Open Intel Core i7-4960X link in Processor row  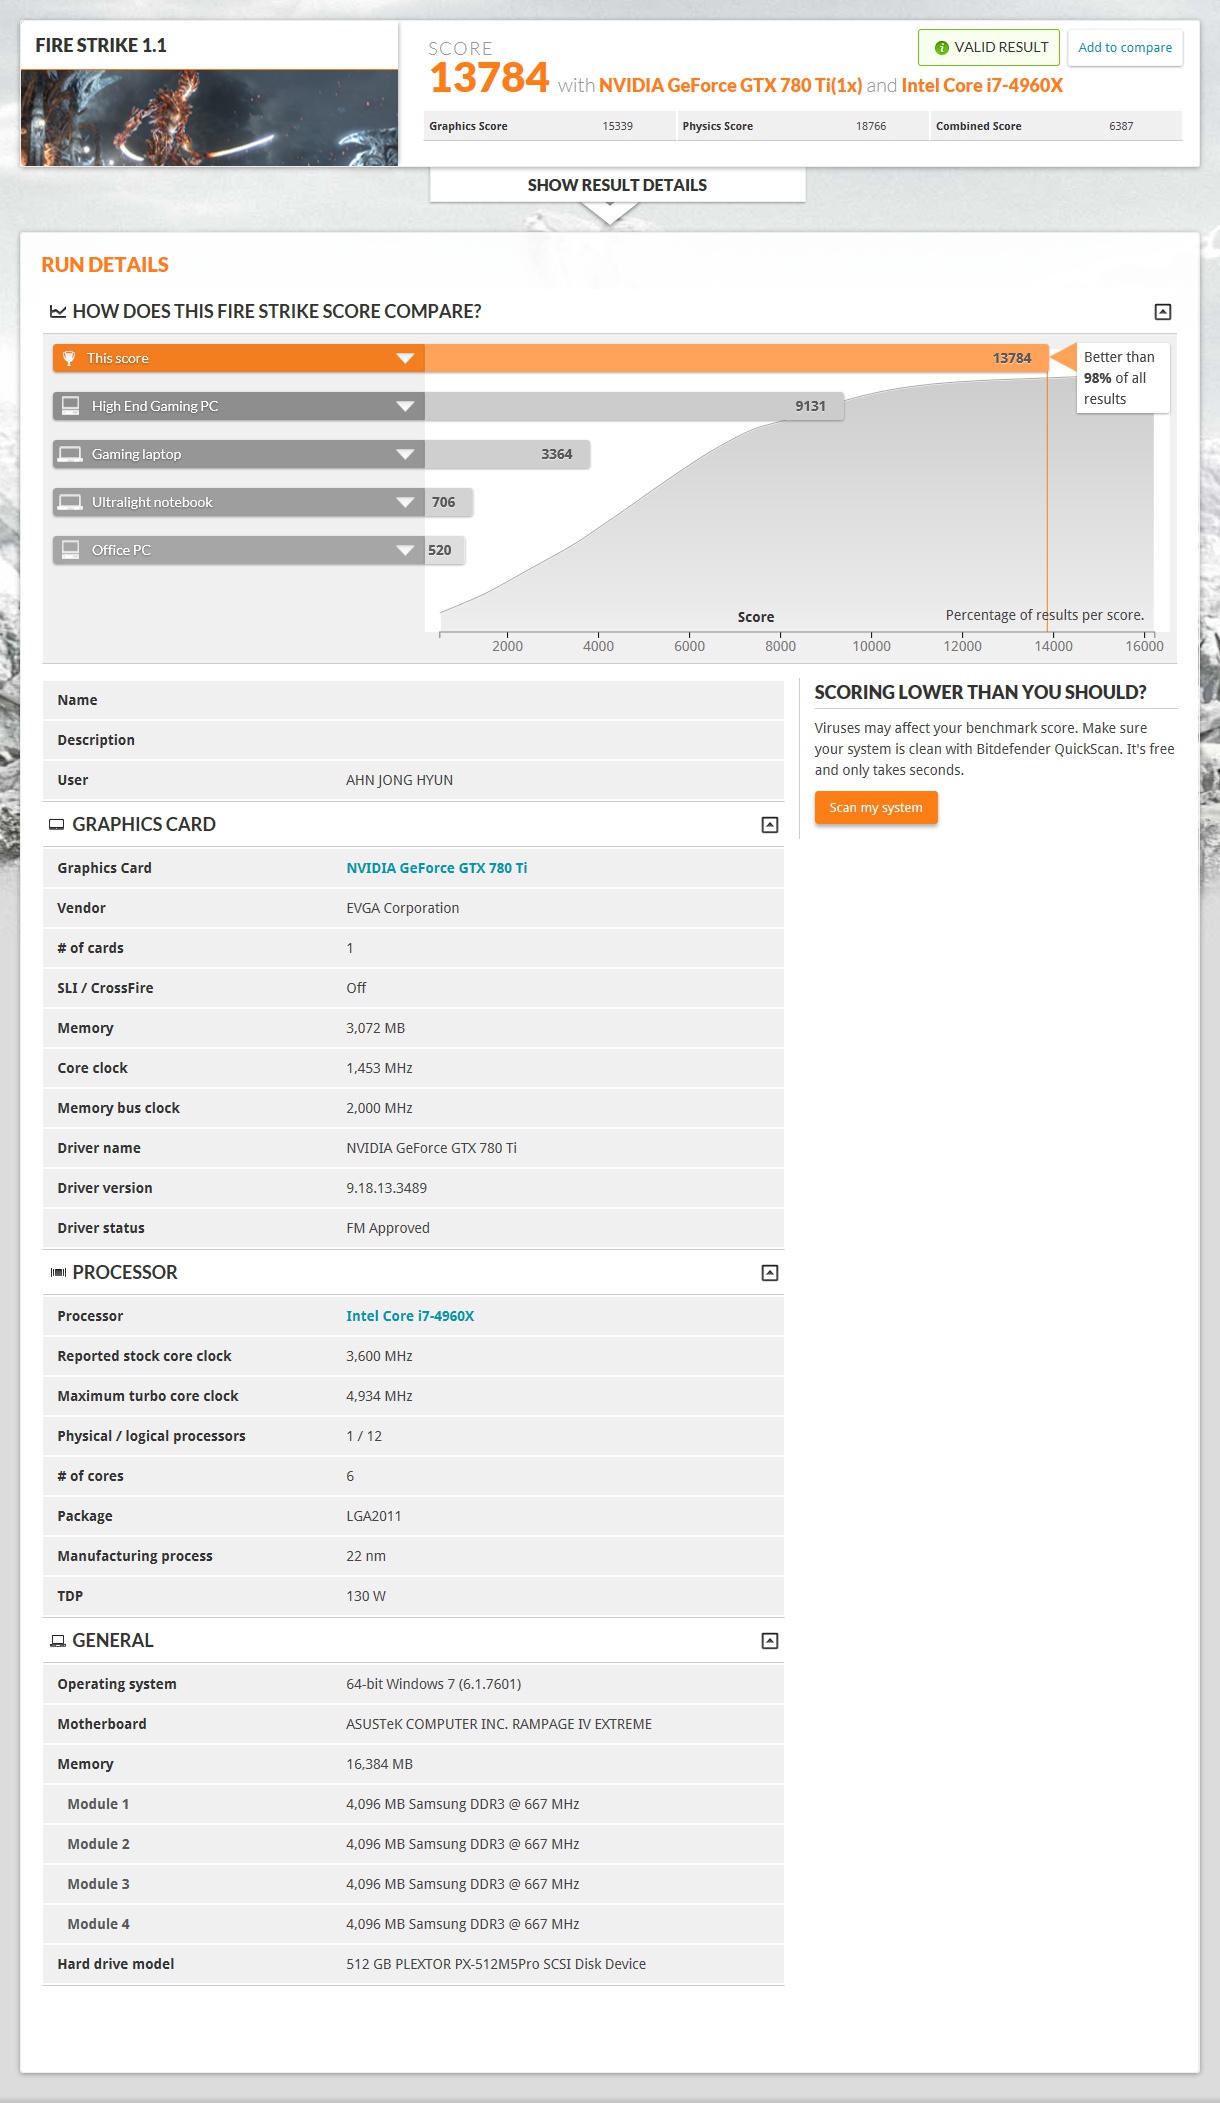410,1316
